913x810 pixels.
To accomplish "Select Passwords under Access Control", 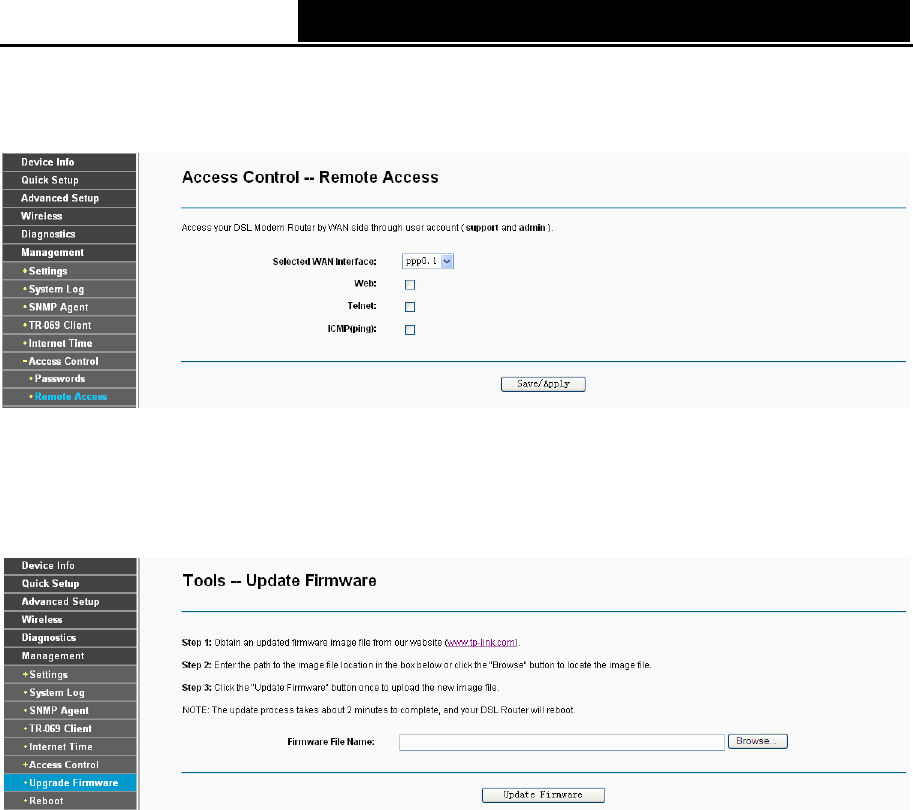I will pos(59,379).
